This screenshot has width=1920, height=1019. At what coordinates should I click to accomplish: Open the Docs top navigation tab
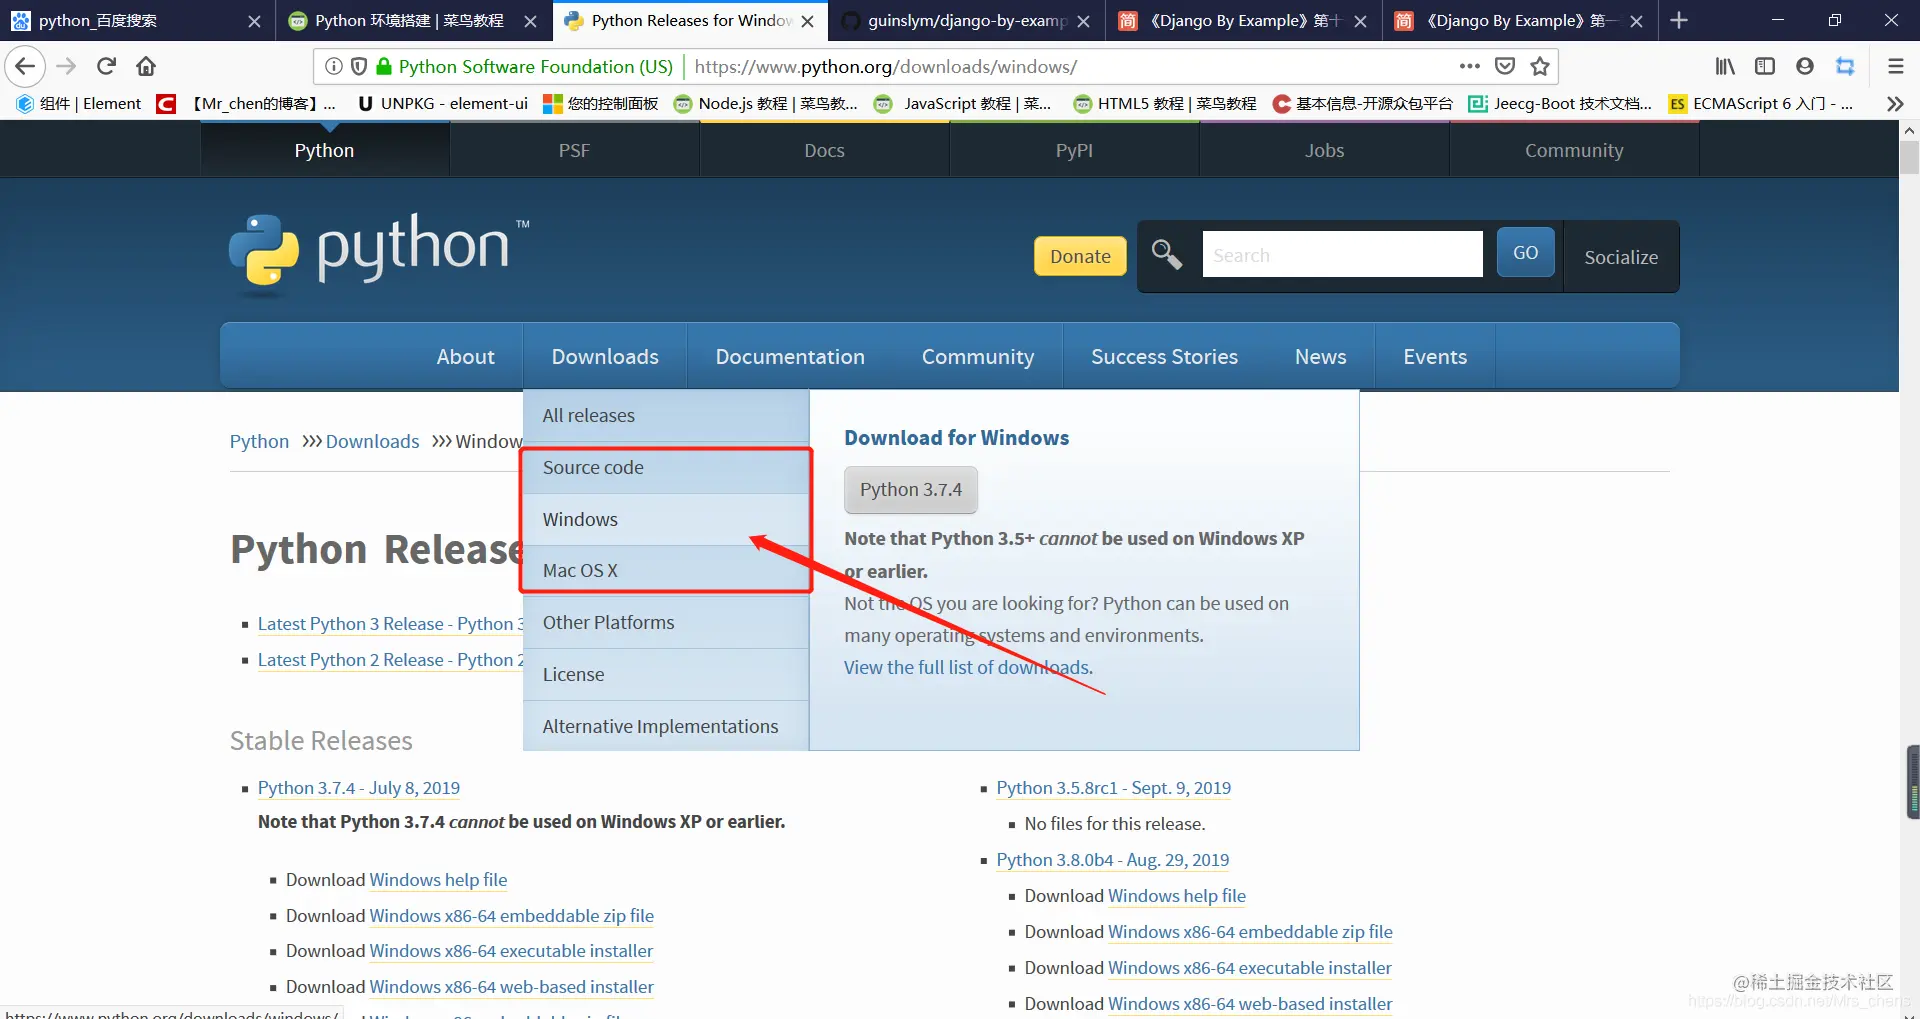[x=824, y=150]
